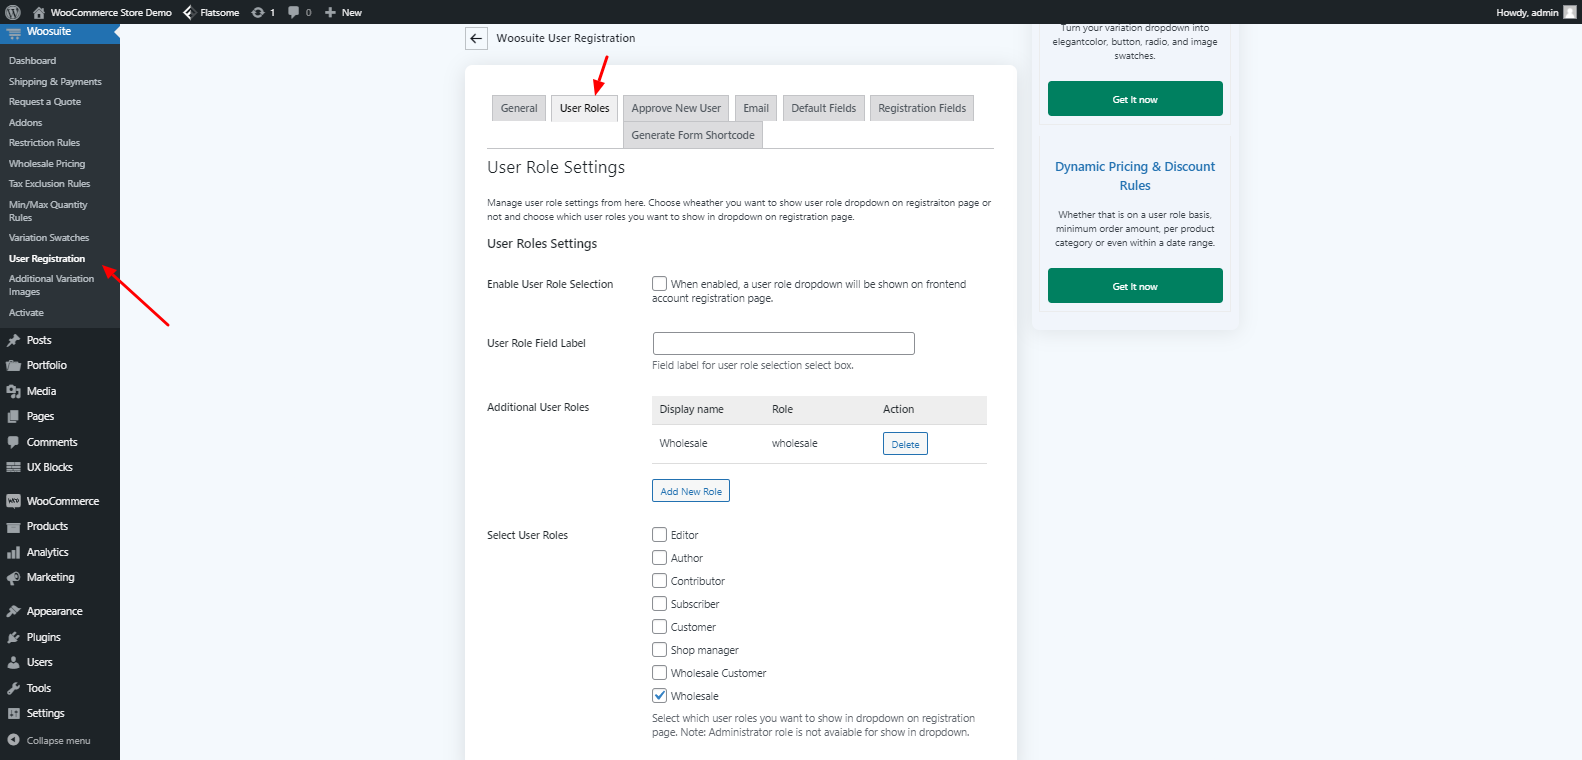This screenshot has width=1582, height=760.
Task: Click the back arrow beside Woosuite User Registration
Action: pyautogui.click(x=476, y=38)
